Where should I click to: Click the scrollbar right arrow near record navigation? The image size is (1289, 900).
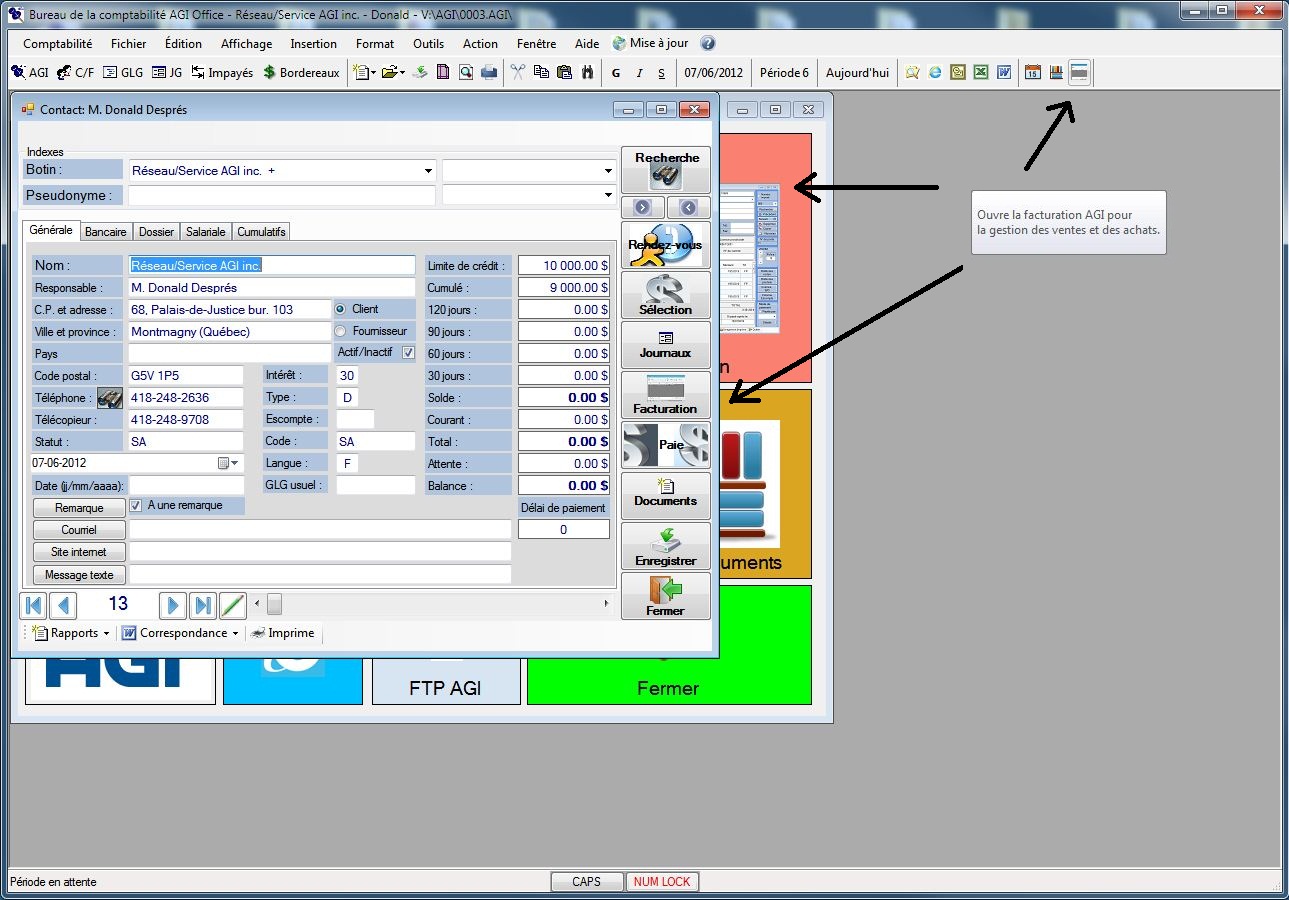pos(606,604)
